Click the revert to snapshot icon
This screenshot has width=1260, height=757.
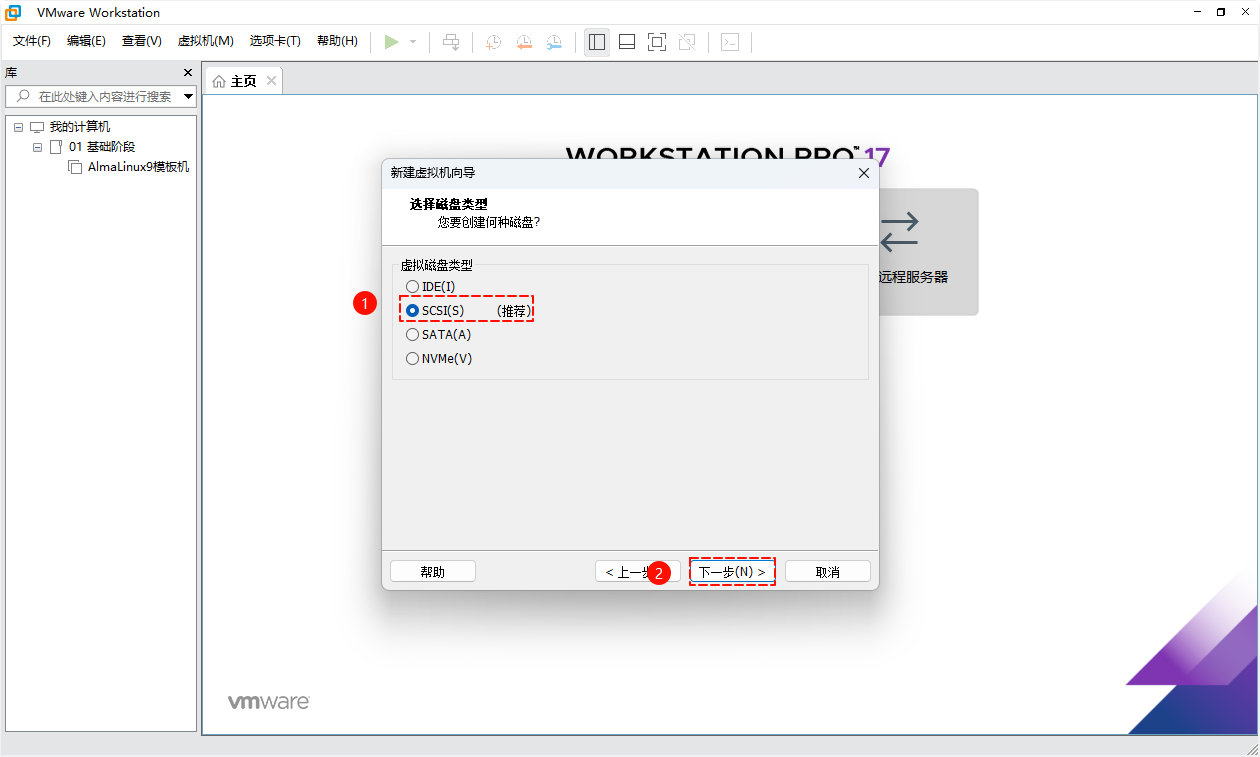pyautogui.click(x=524, y=41)
